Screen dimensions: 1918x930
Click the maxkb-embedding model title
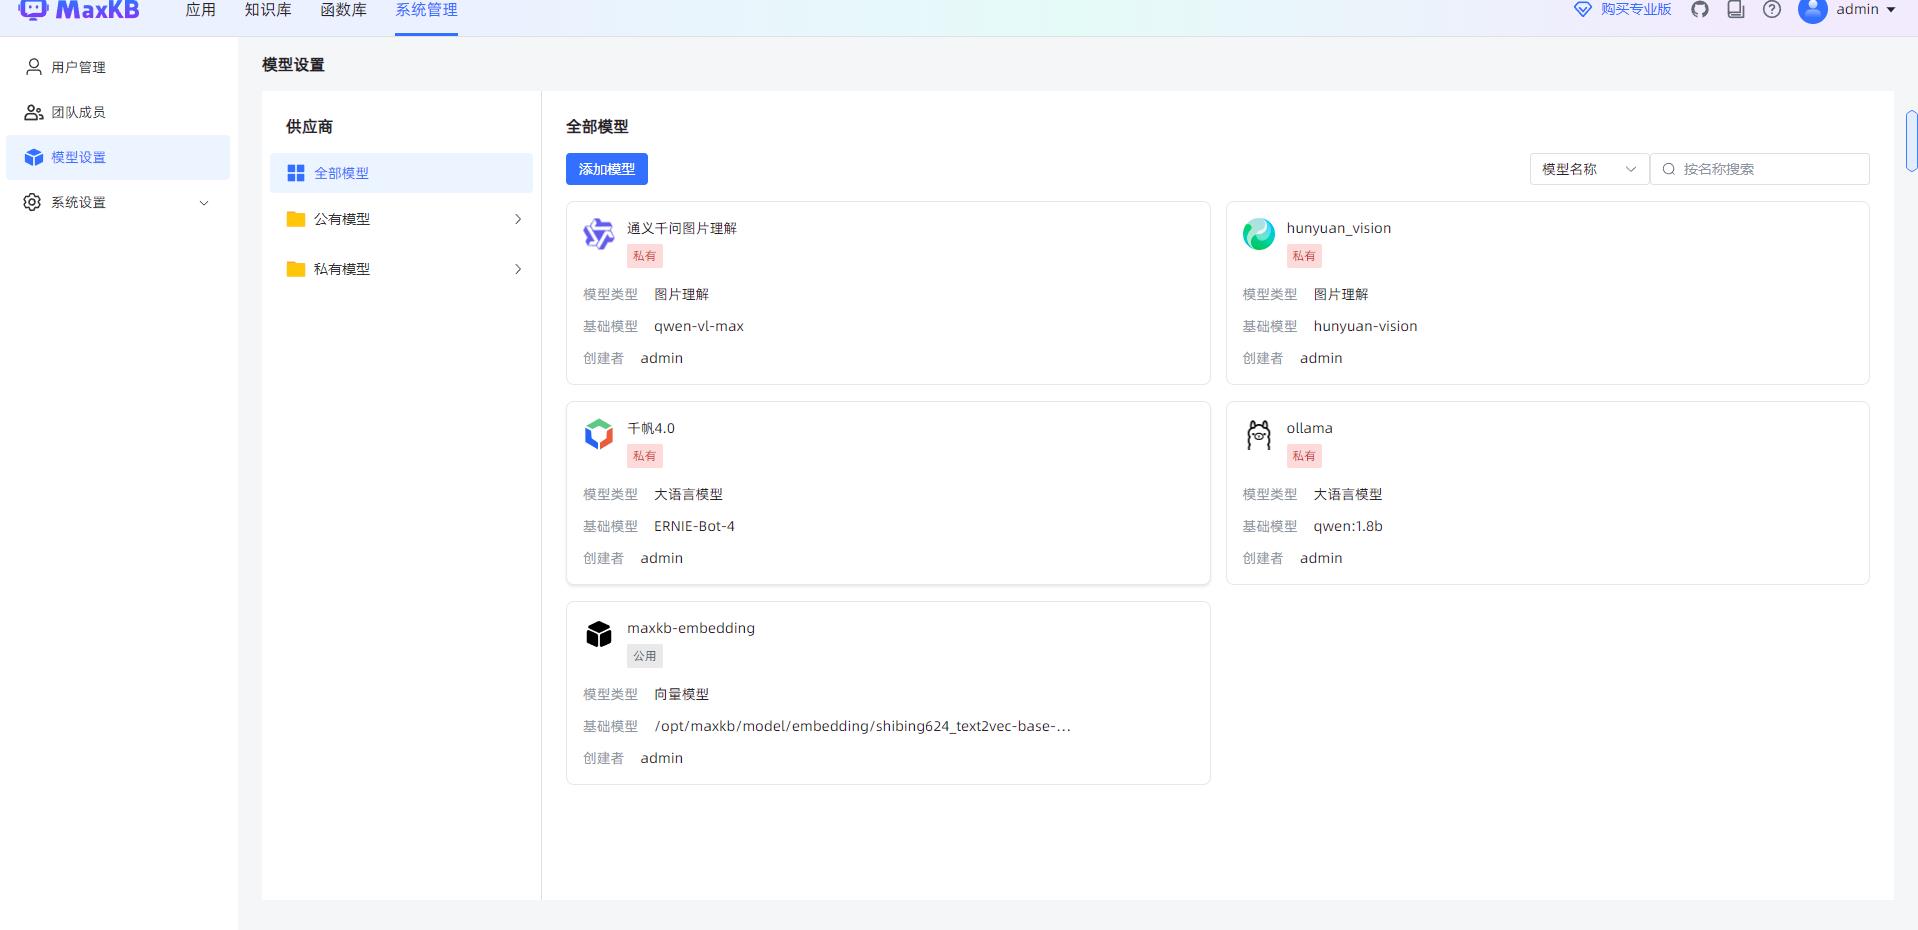point(691,628)
